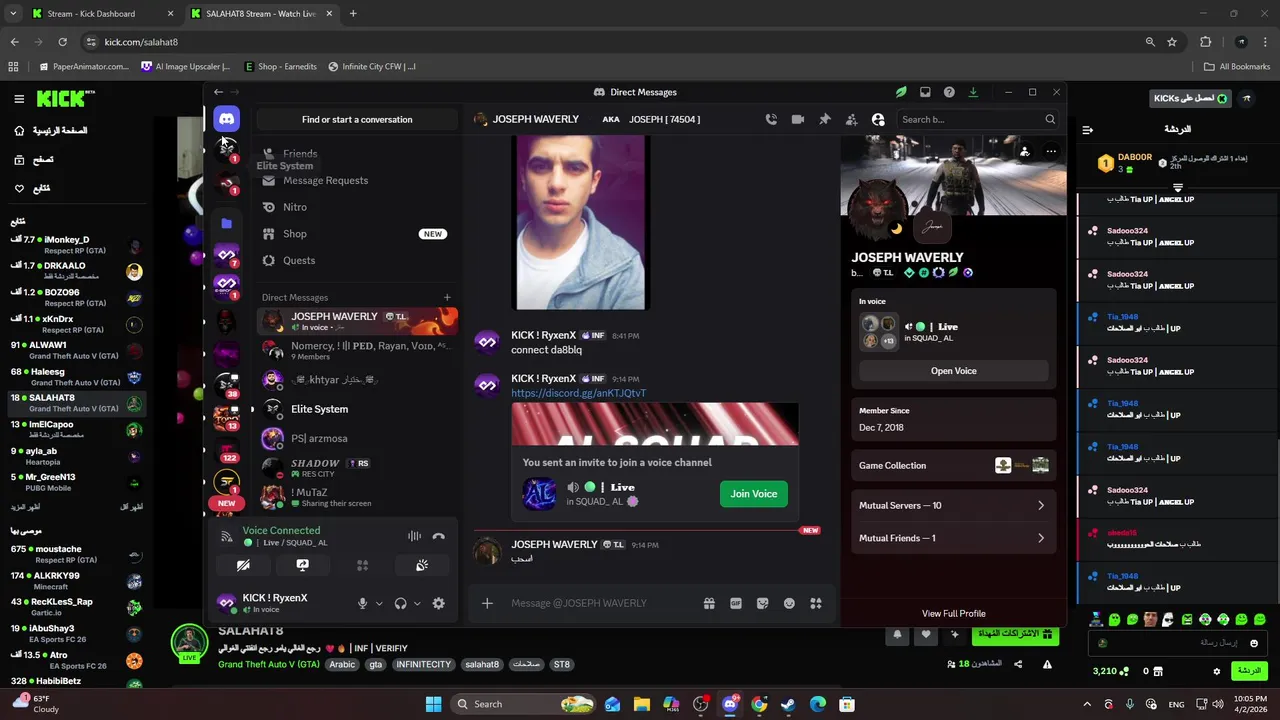Screen dimensions: 1280x720
Task: Collapse the Kick chat panel
Action: 1088,129
